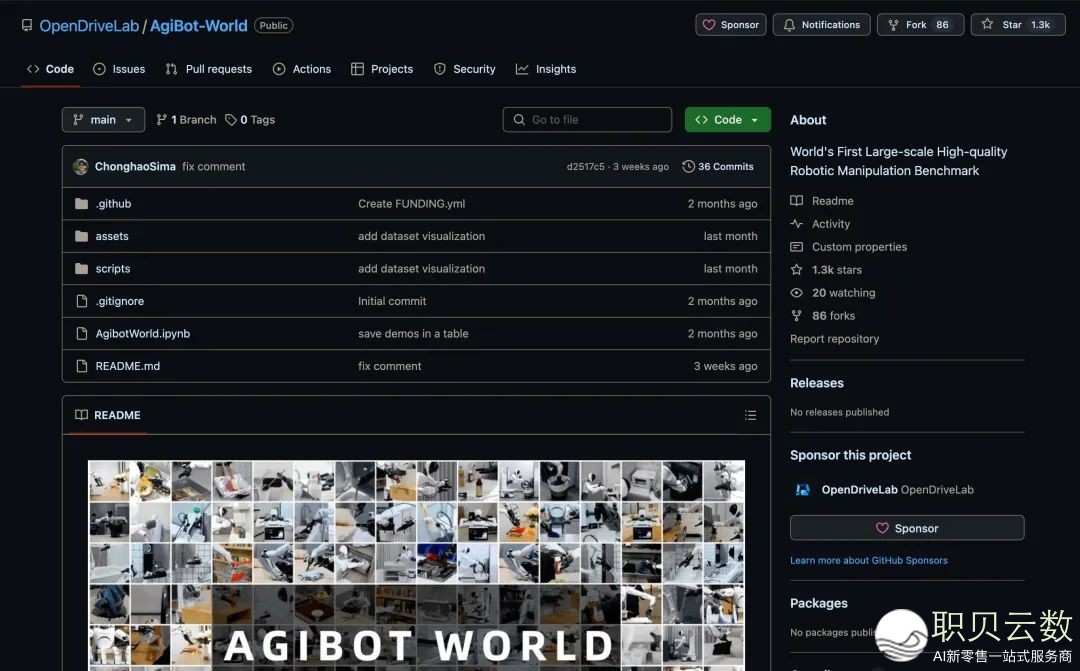Open the latest 'fix comment' commit message
This screenshot has width=1080, height=671.
point(214,167)
